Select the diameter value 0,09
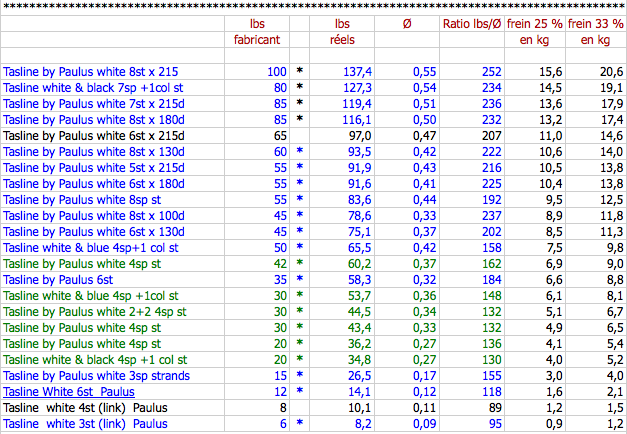 pyautogui.click(x=424, y=424)
